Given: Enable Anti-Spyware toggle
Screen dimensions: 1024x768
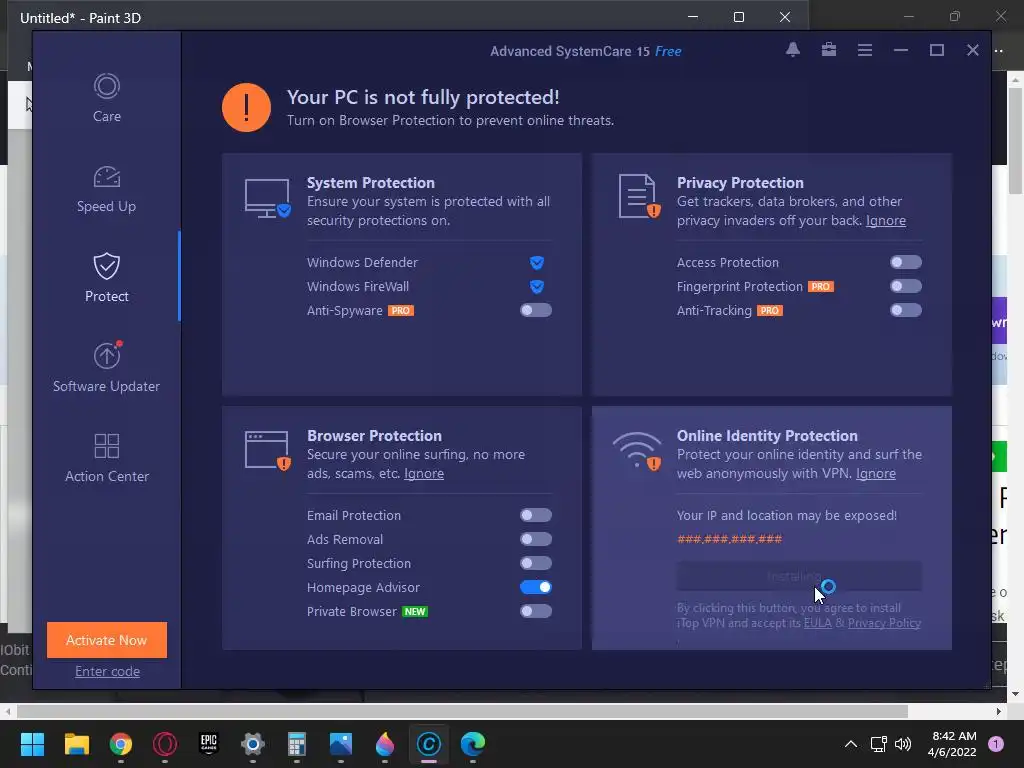Looking at the screenshot, I should [x=536, y=310].
